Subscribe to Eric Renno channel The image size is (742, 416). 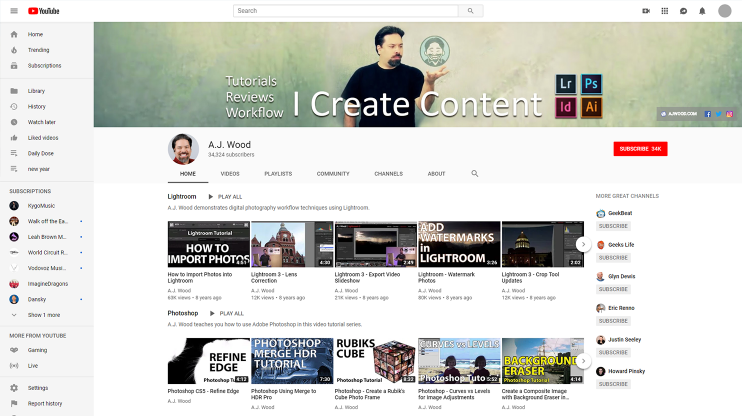pyautogui.click(x=613, y=321)
